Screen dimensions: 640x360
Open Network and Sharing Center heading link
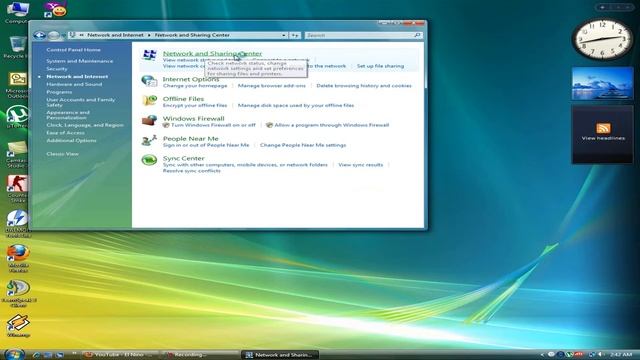click(x=212, y=53)
